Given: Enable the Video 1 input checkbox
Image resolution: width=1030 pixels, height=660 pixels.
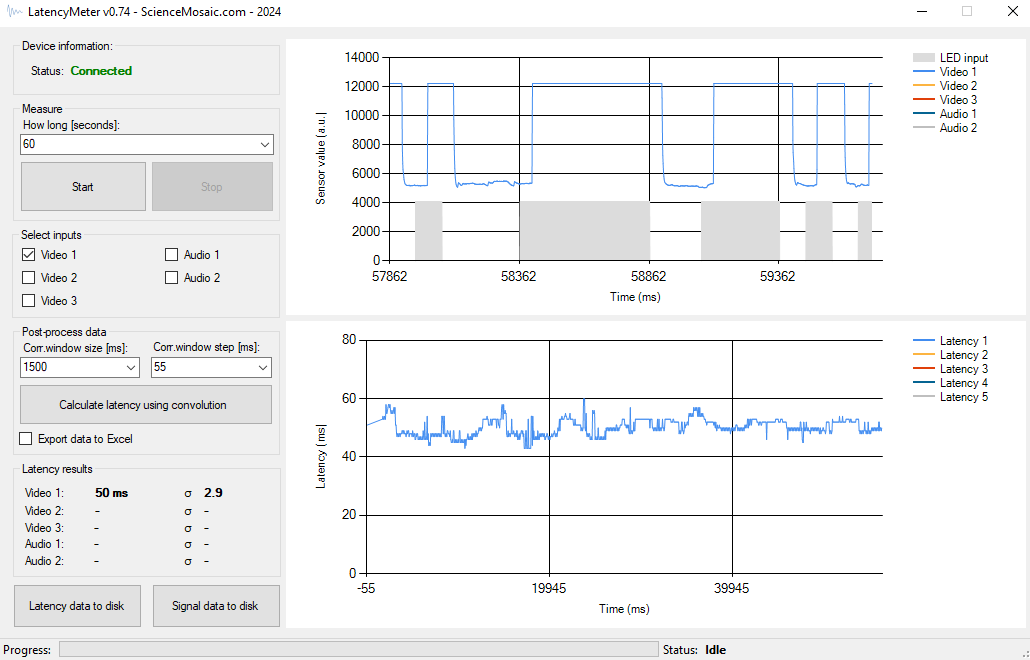Looking at the screenshot, I should (28, 255).
